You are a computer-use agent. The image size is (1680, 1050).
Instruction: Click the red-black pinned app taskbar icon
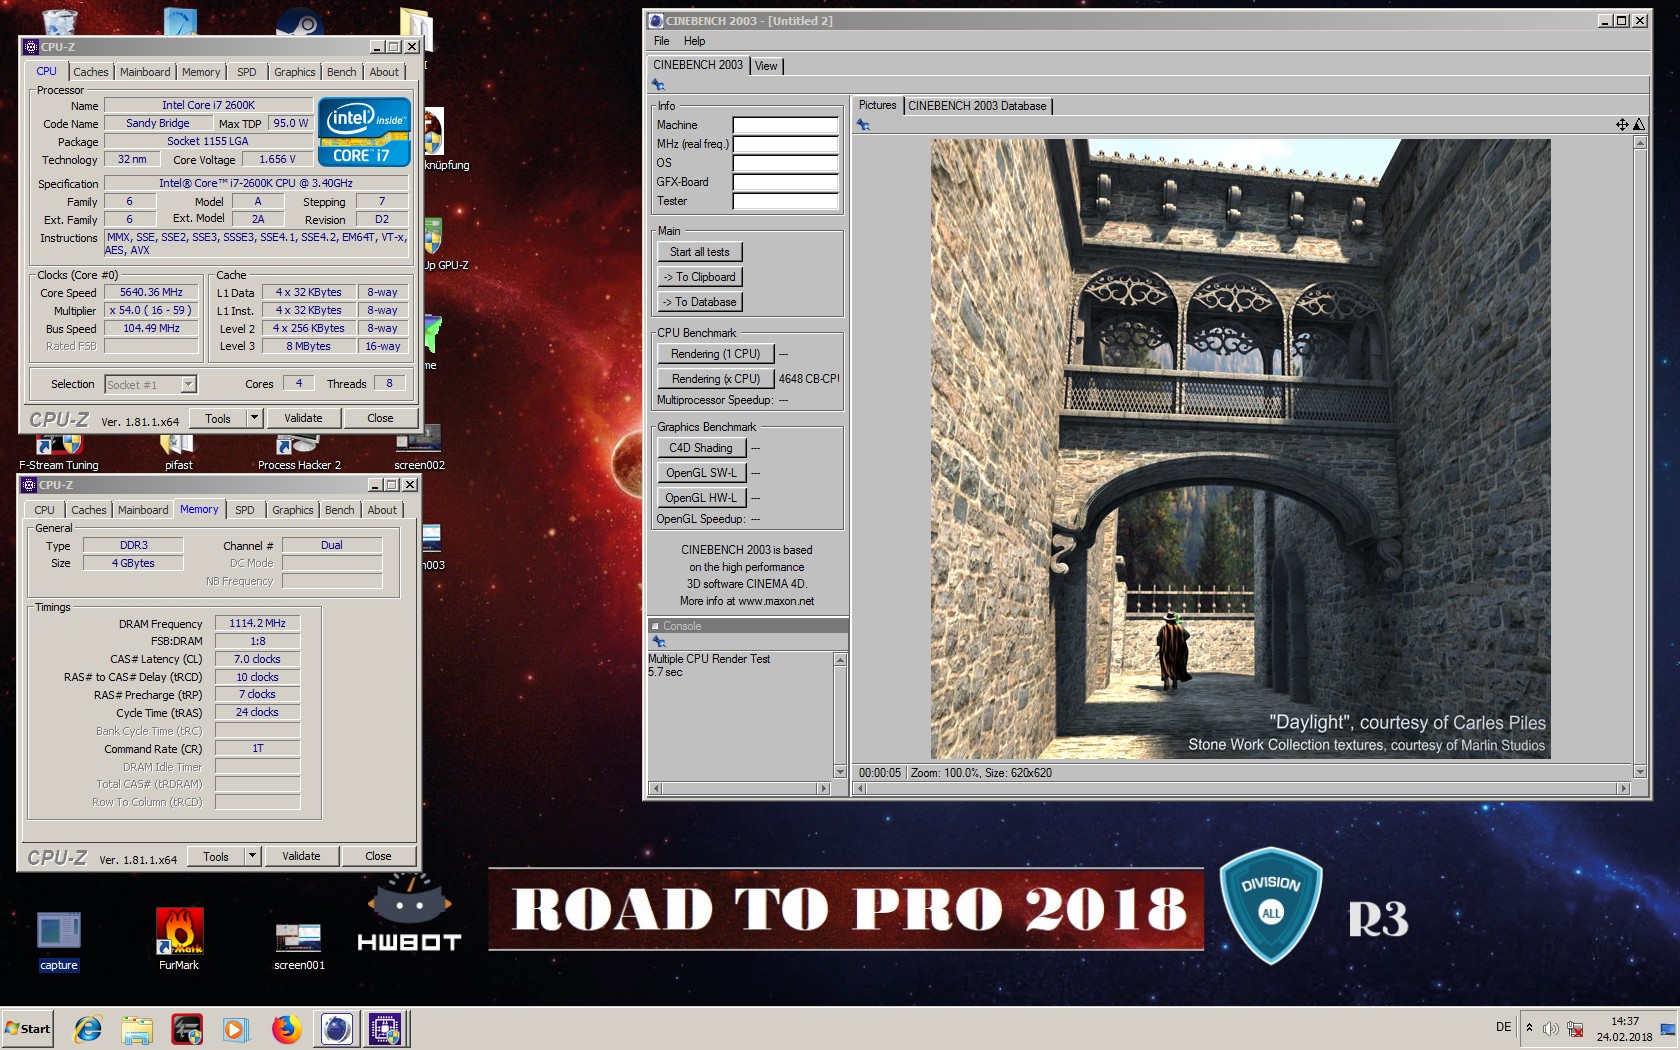[x=187, y=1028]
